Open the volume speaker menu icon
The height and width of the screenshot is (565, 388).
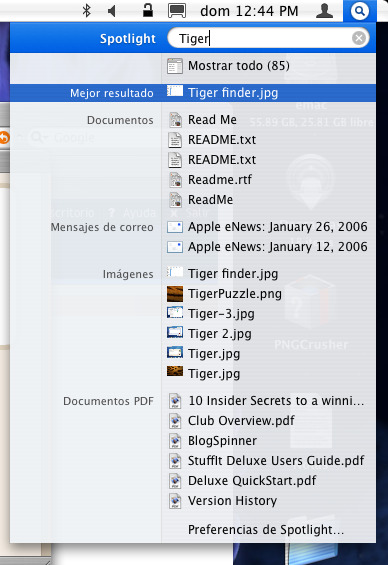coord(112,11)
